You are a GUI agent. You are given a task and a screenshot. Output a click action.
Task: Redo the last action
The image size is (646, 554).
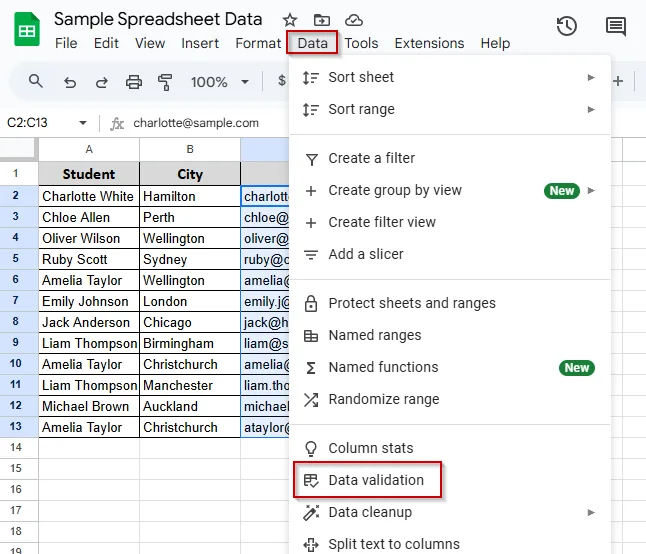[102, 82]
